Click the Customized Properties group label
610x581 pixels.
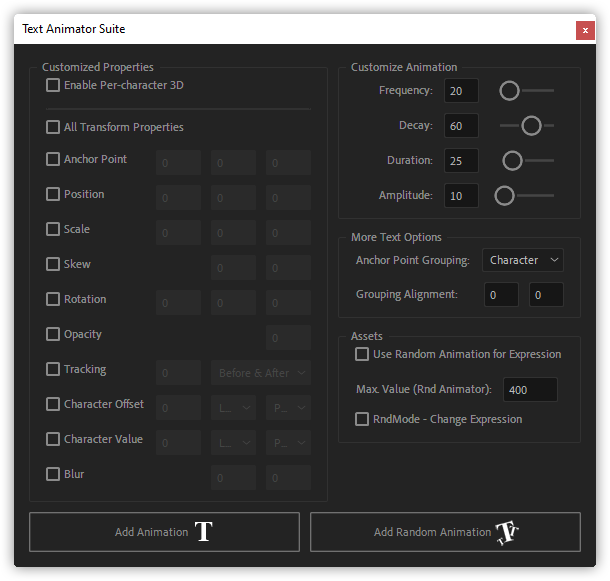(98, 67)
